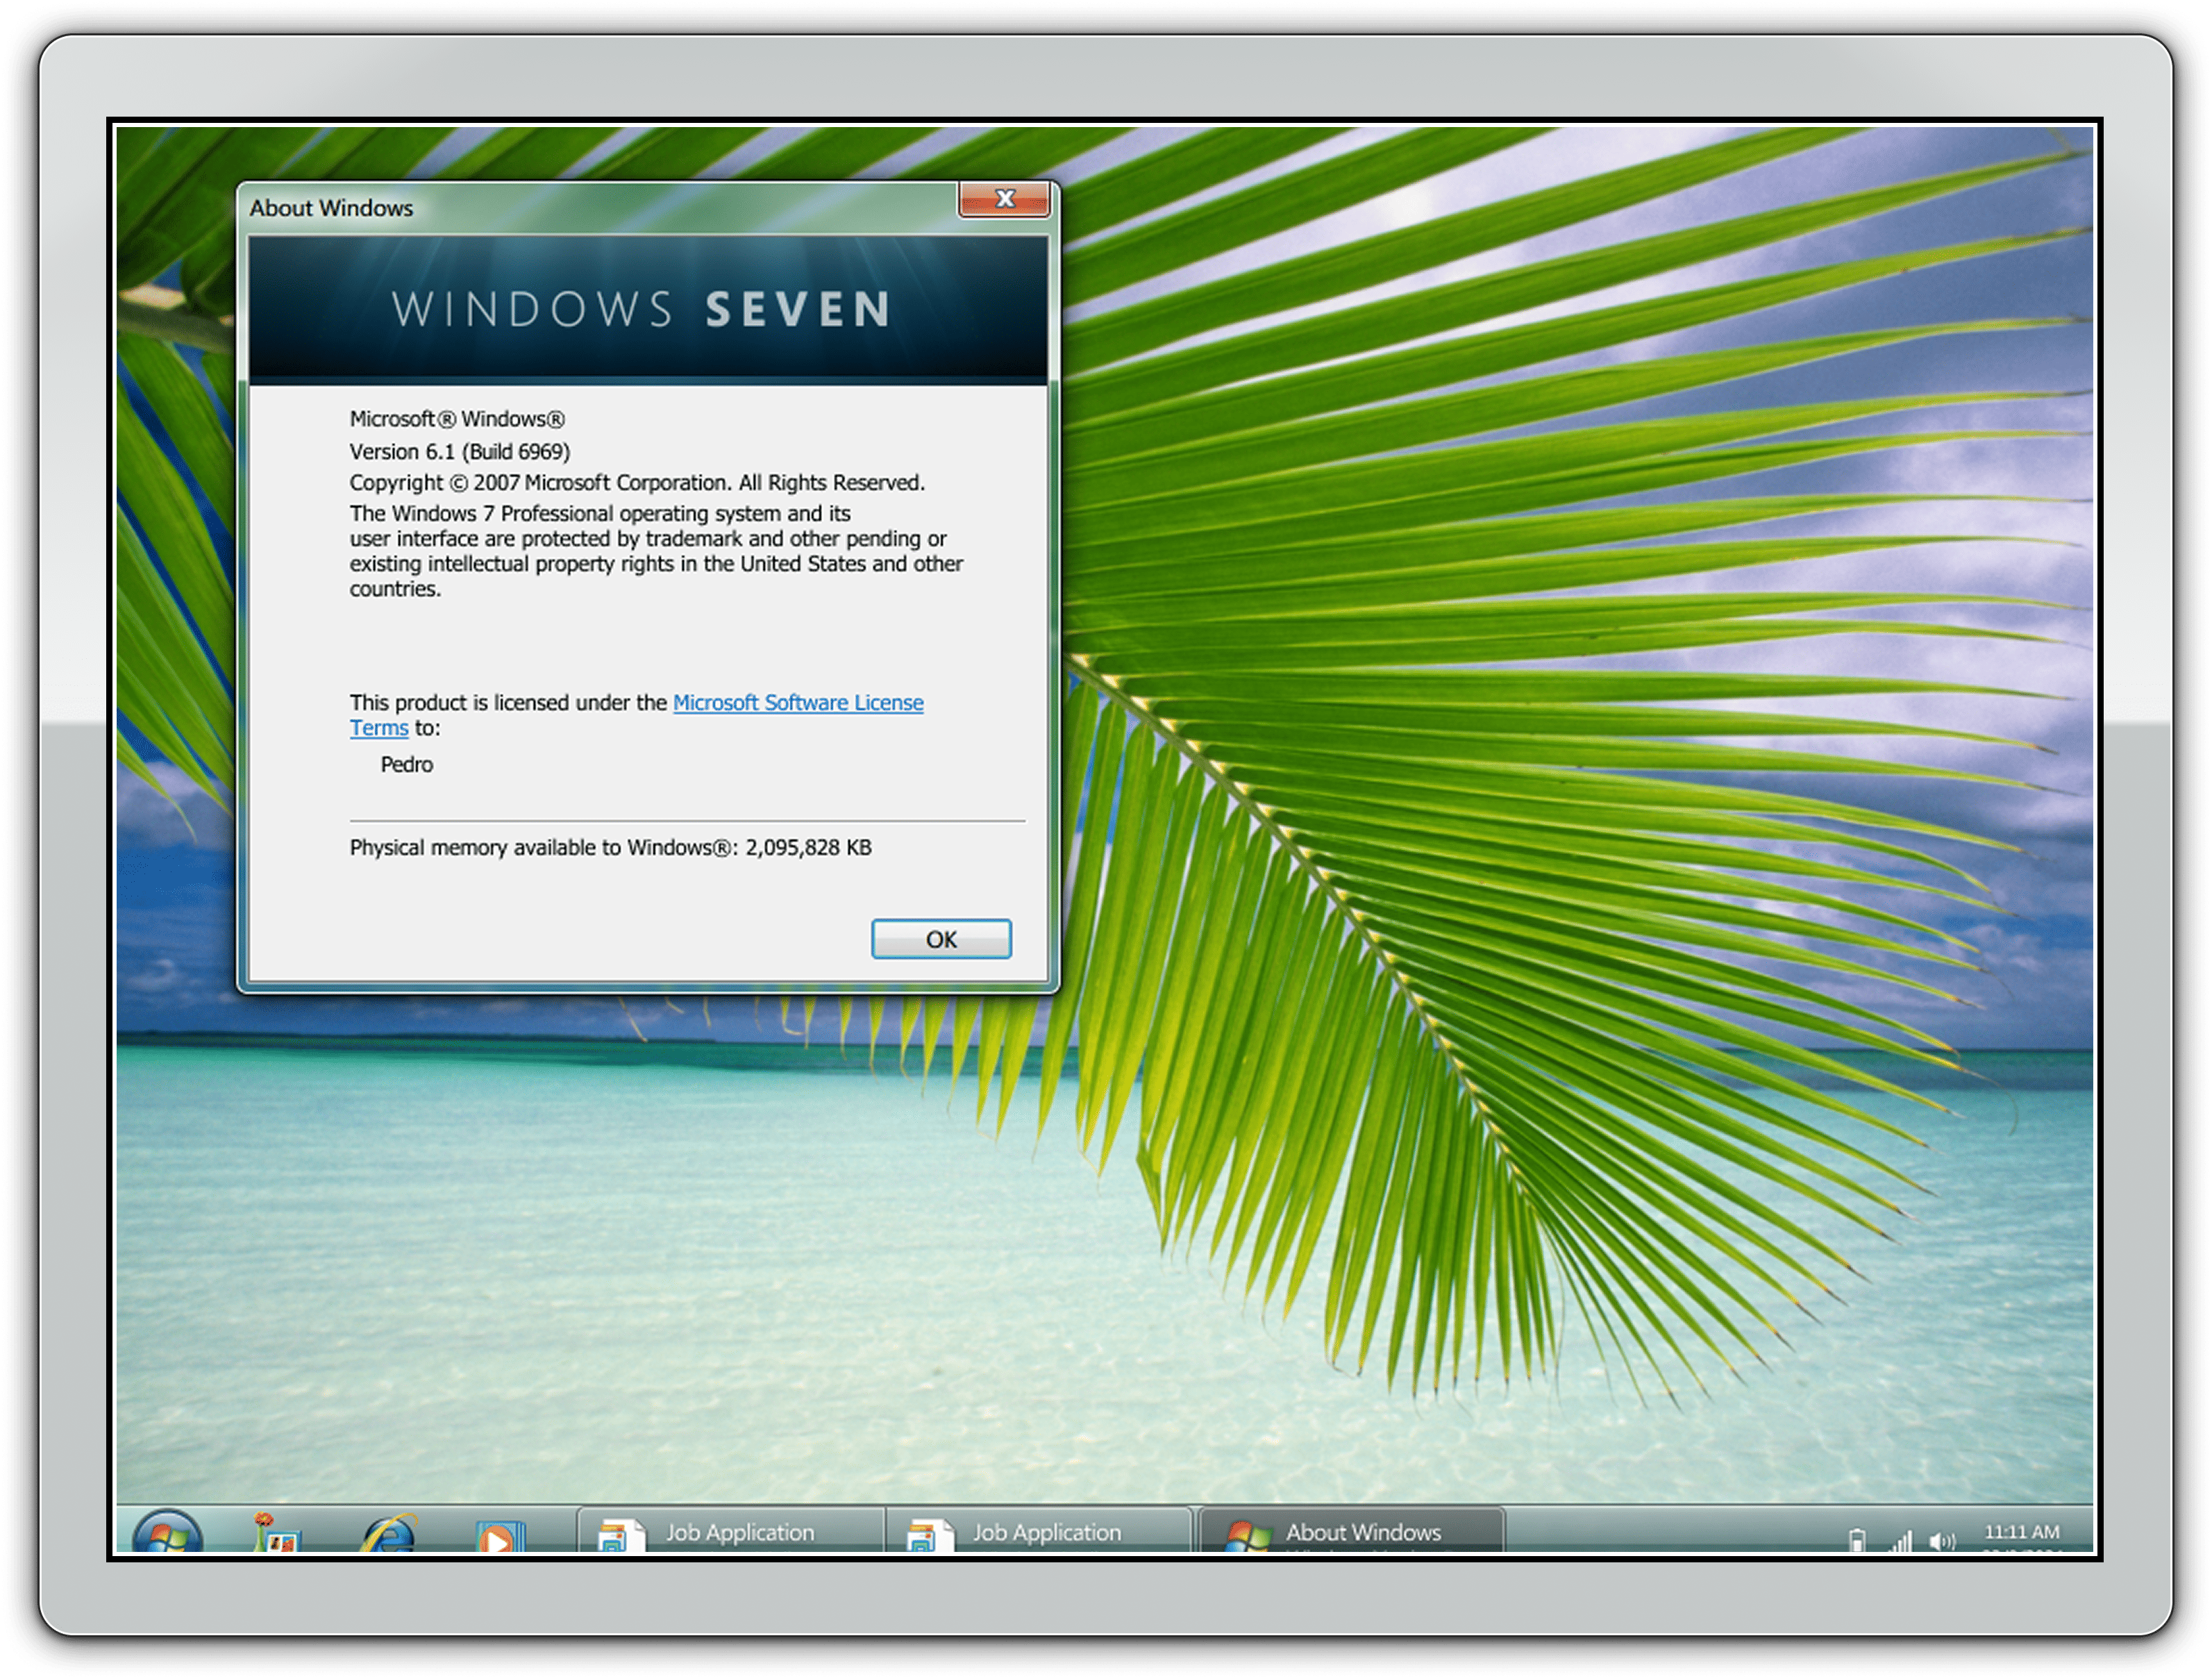Close the About Windows dialog

click(1004, 199)
